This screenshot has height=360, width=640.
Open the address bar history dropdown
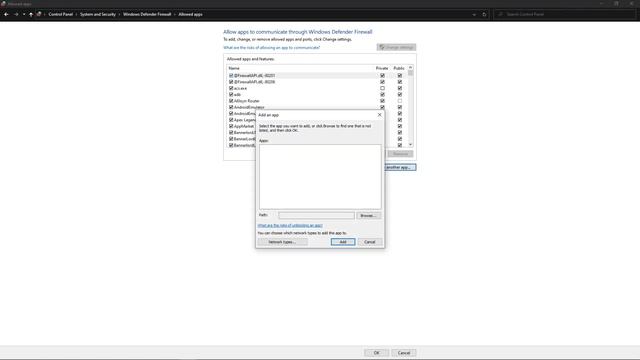click(x=474, y=14)
